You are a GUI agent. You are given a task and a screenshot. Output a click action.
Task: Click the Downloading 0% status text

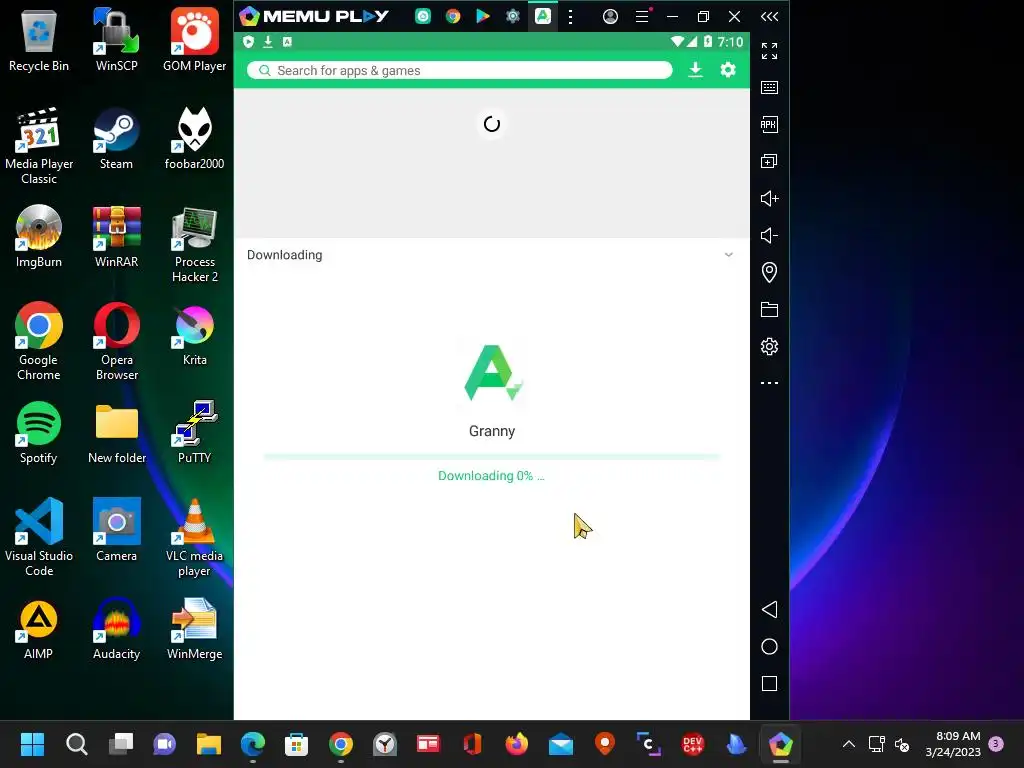tap(490, 475)
